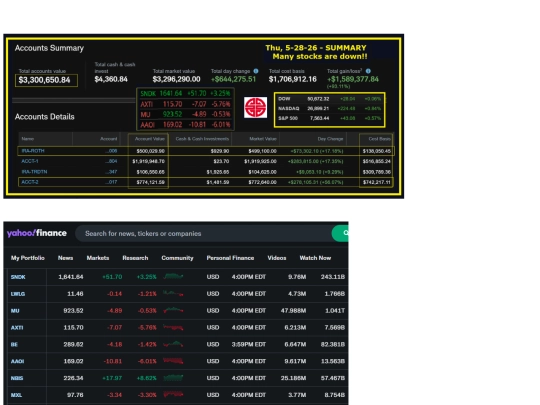Open Personal Finance menu
The height and width of the screenshot is (405, 540).
tap(230, 258)
